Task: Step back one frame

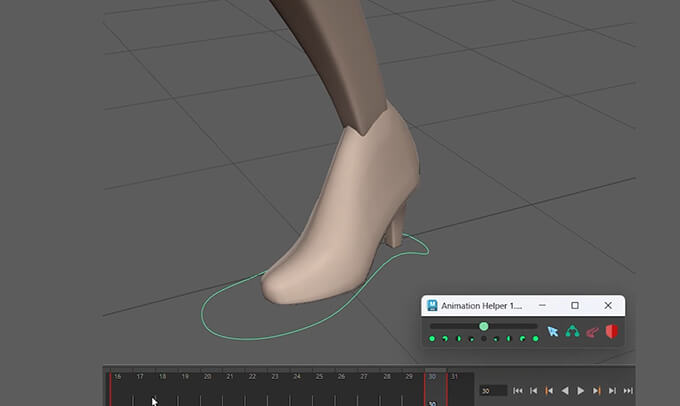Action: click(534, 391)
